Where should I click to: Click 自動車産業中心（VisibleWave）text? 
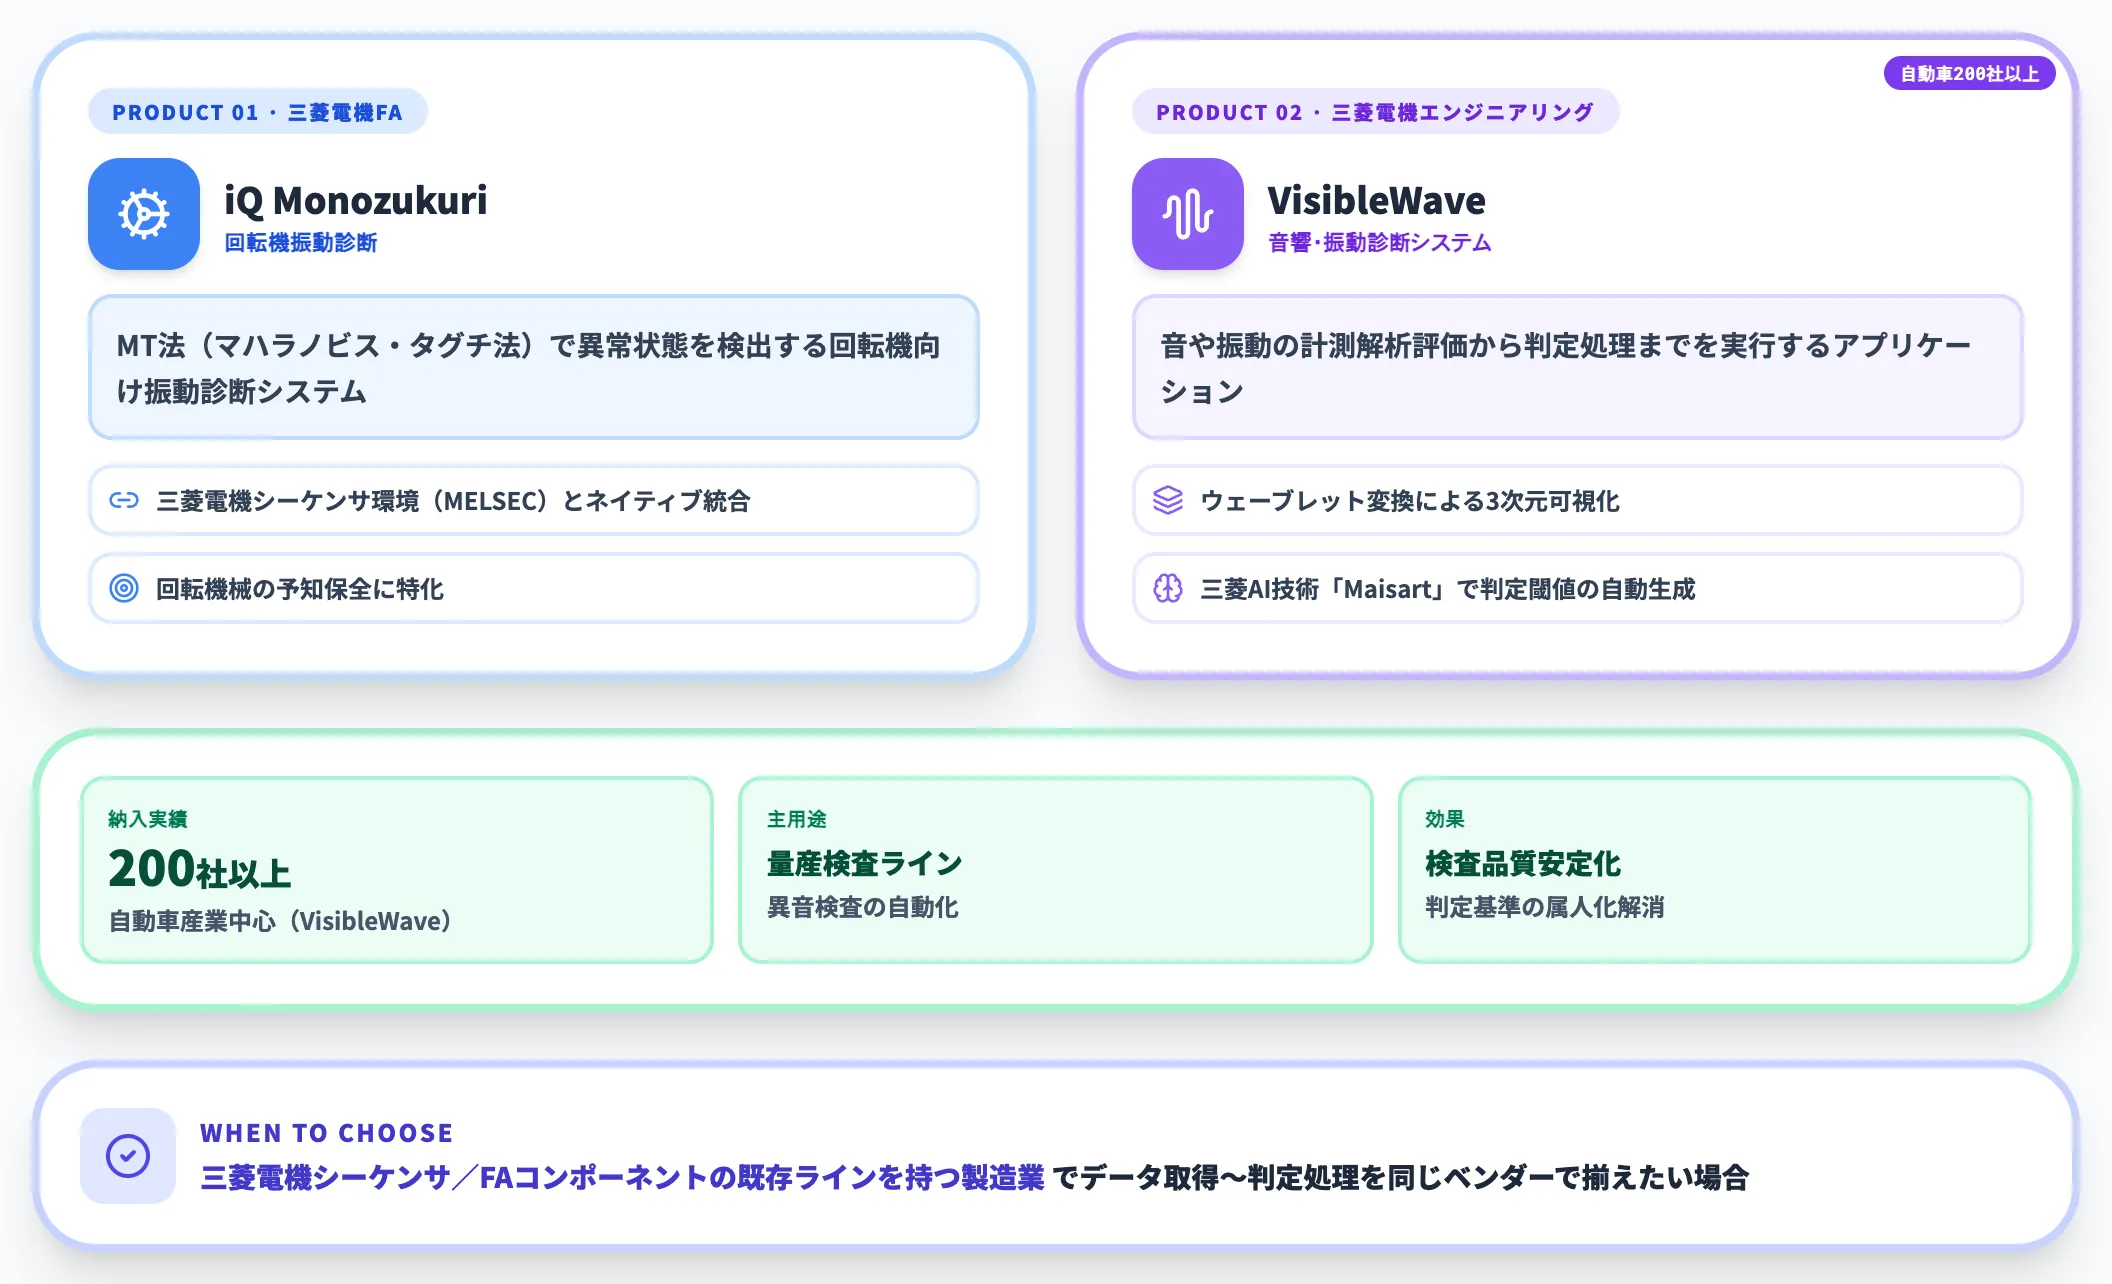tap(280, 921)
